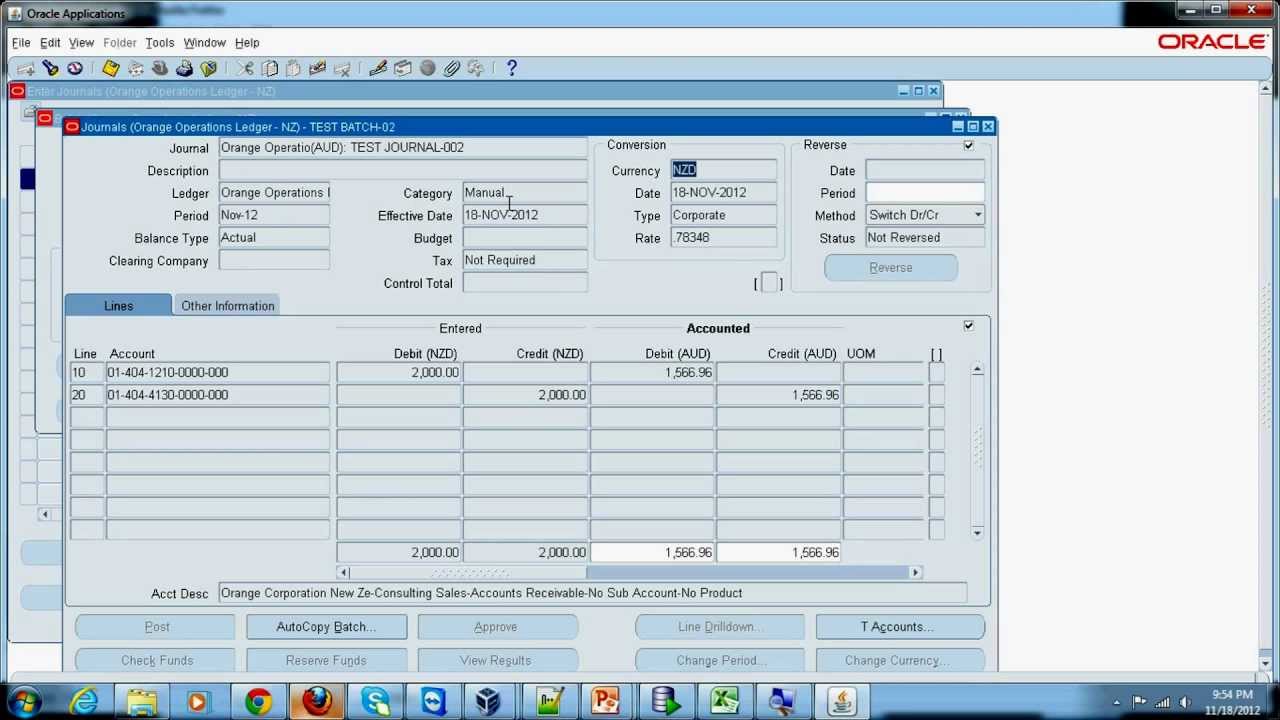Click the Rate field showing .78348

pyautogui.click(x=723, y=238)
